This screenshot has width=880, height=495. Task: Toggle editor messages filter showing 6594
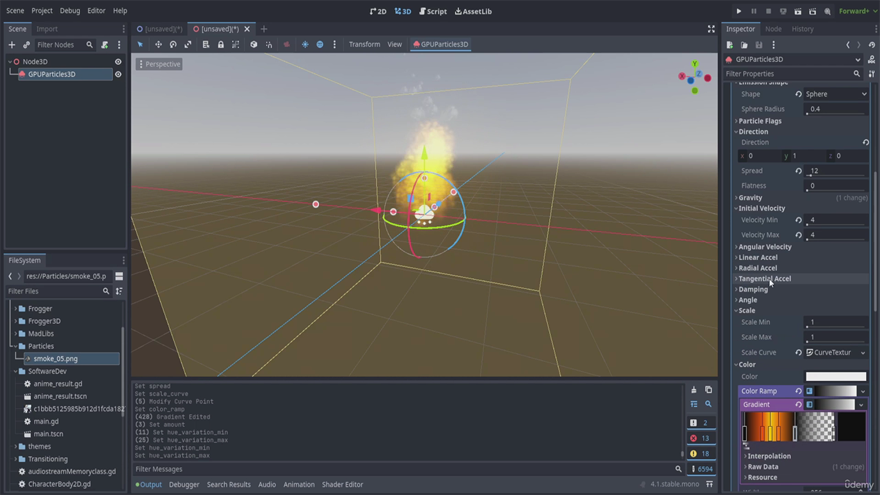coord(703,469)
